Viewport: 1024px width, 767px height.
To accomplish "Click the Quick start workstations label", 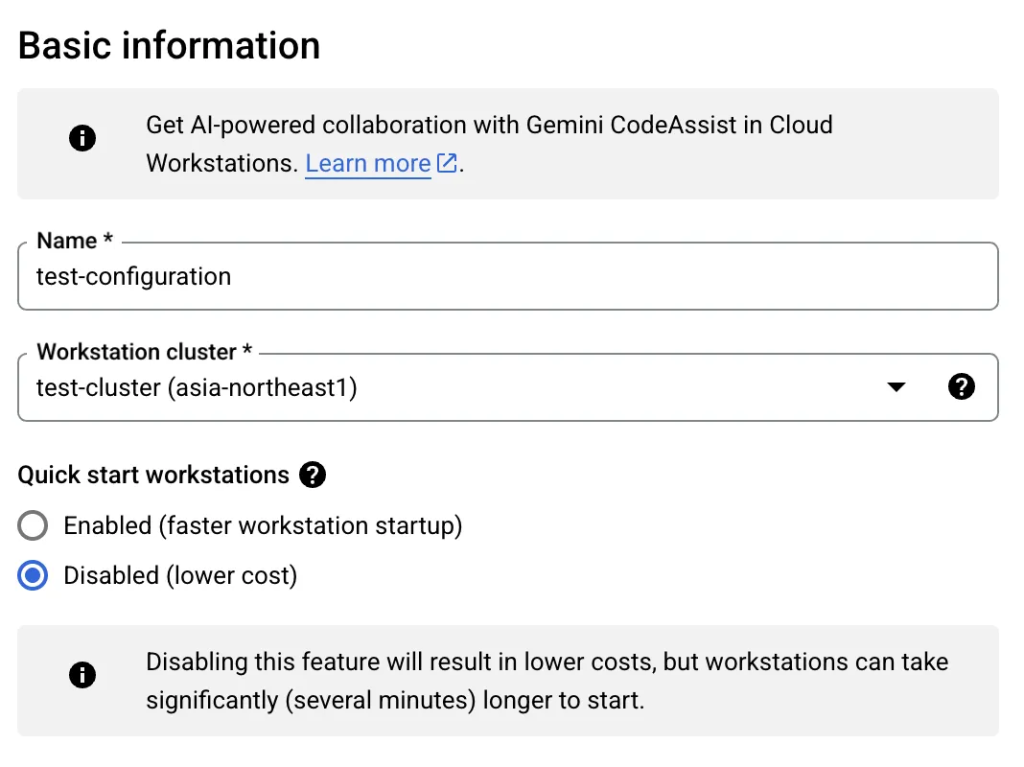I will point(153,475).
